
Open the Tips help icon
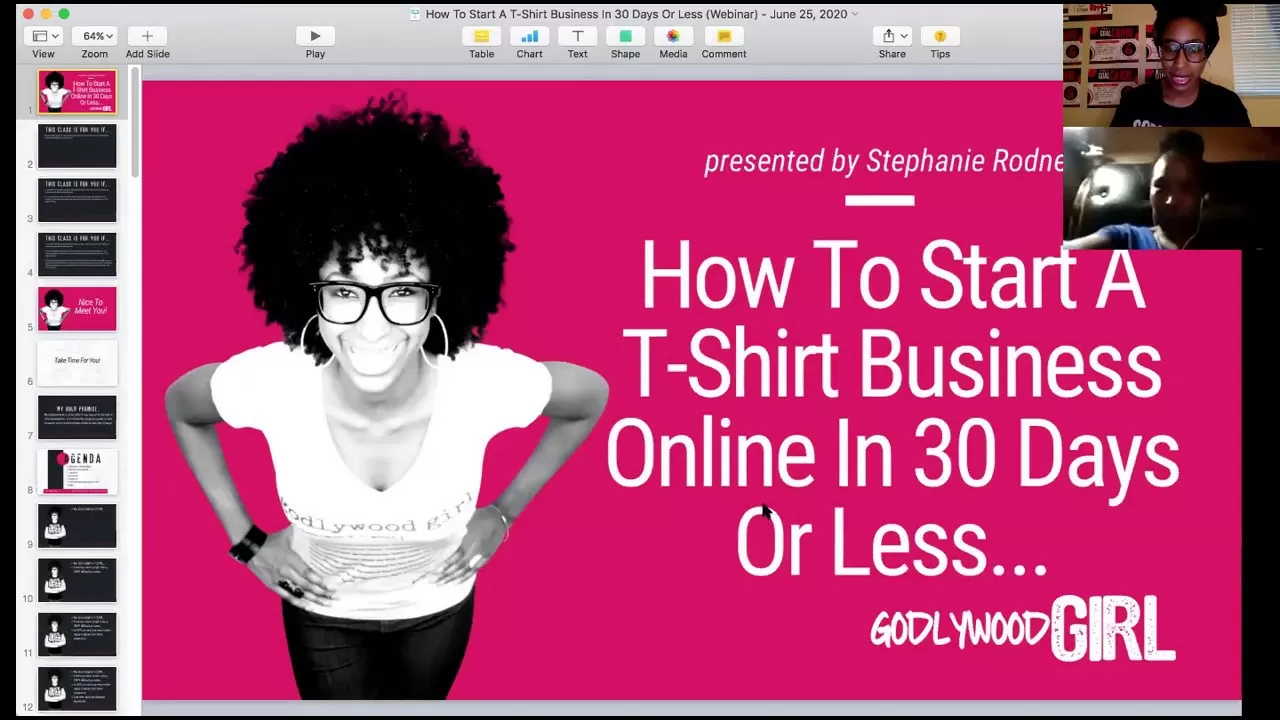point(940,36)
